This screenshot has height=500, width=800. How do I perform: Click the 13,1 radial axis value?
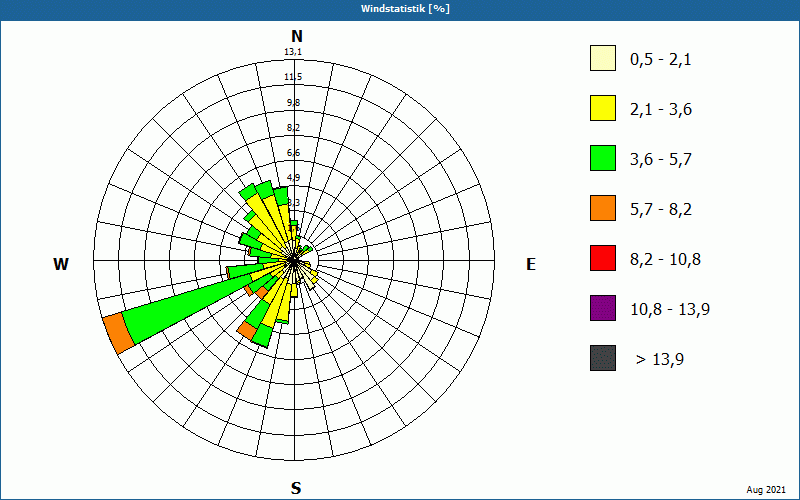(293, 52)
